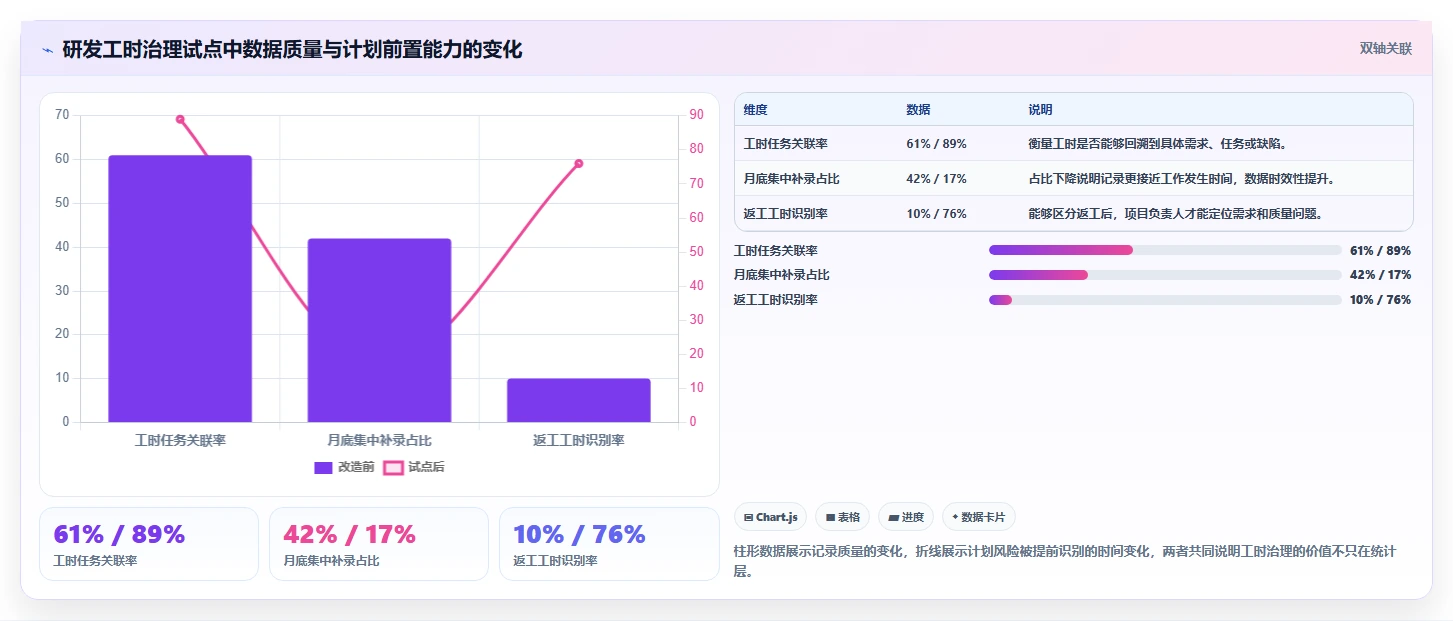1453x621 pixels.
Task: Click the 月底集中补录占比 progress bar
Action: click(x=1165, y=275)
